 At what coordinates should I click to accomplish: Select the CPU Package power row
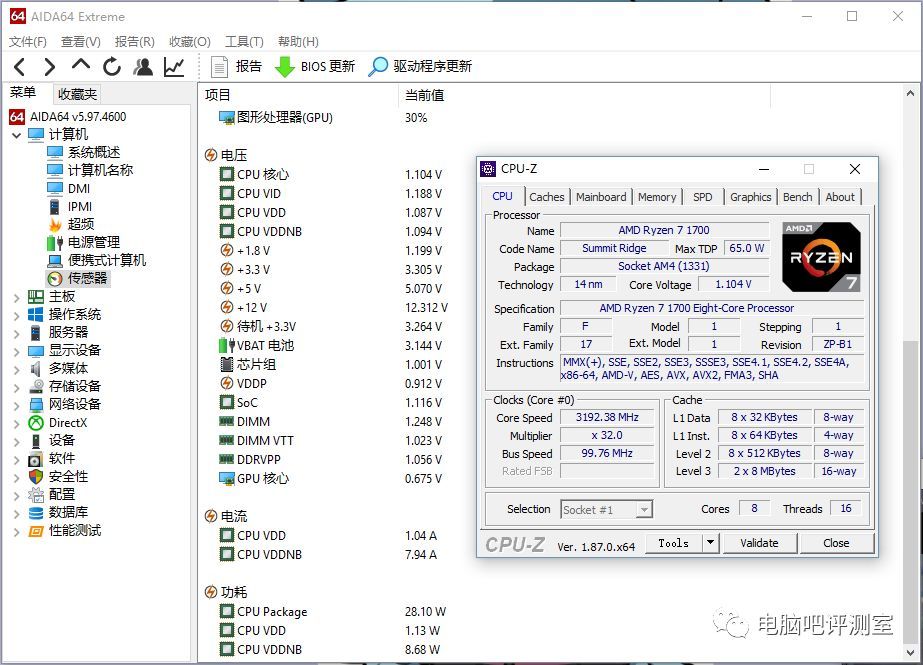(x=333, y=612)
